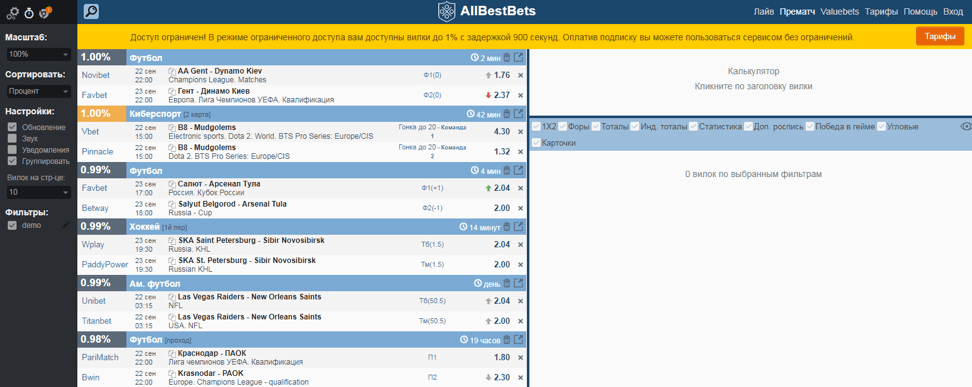Copy event name Краснодар - ПАОК
The width and height of the screenshot is (972, 387).
tap(172, 354)
